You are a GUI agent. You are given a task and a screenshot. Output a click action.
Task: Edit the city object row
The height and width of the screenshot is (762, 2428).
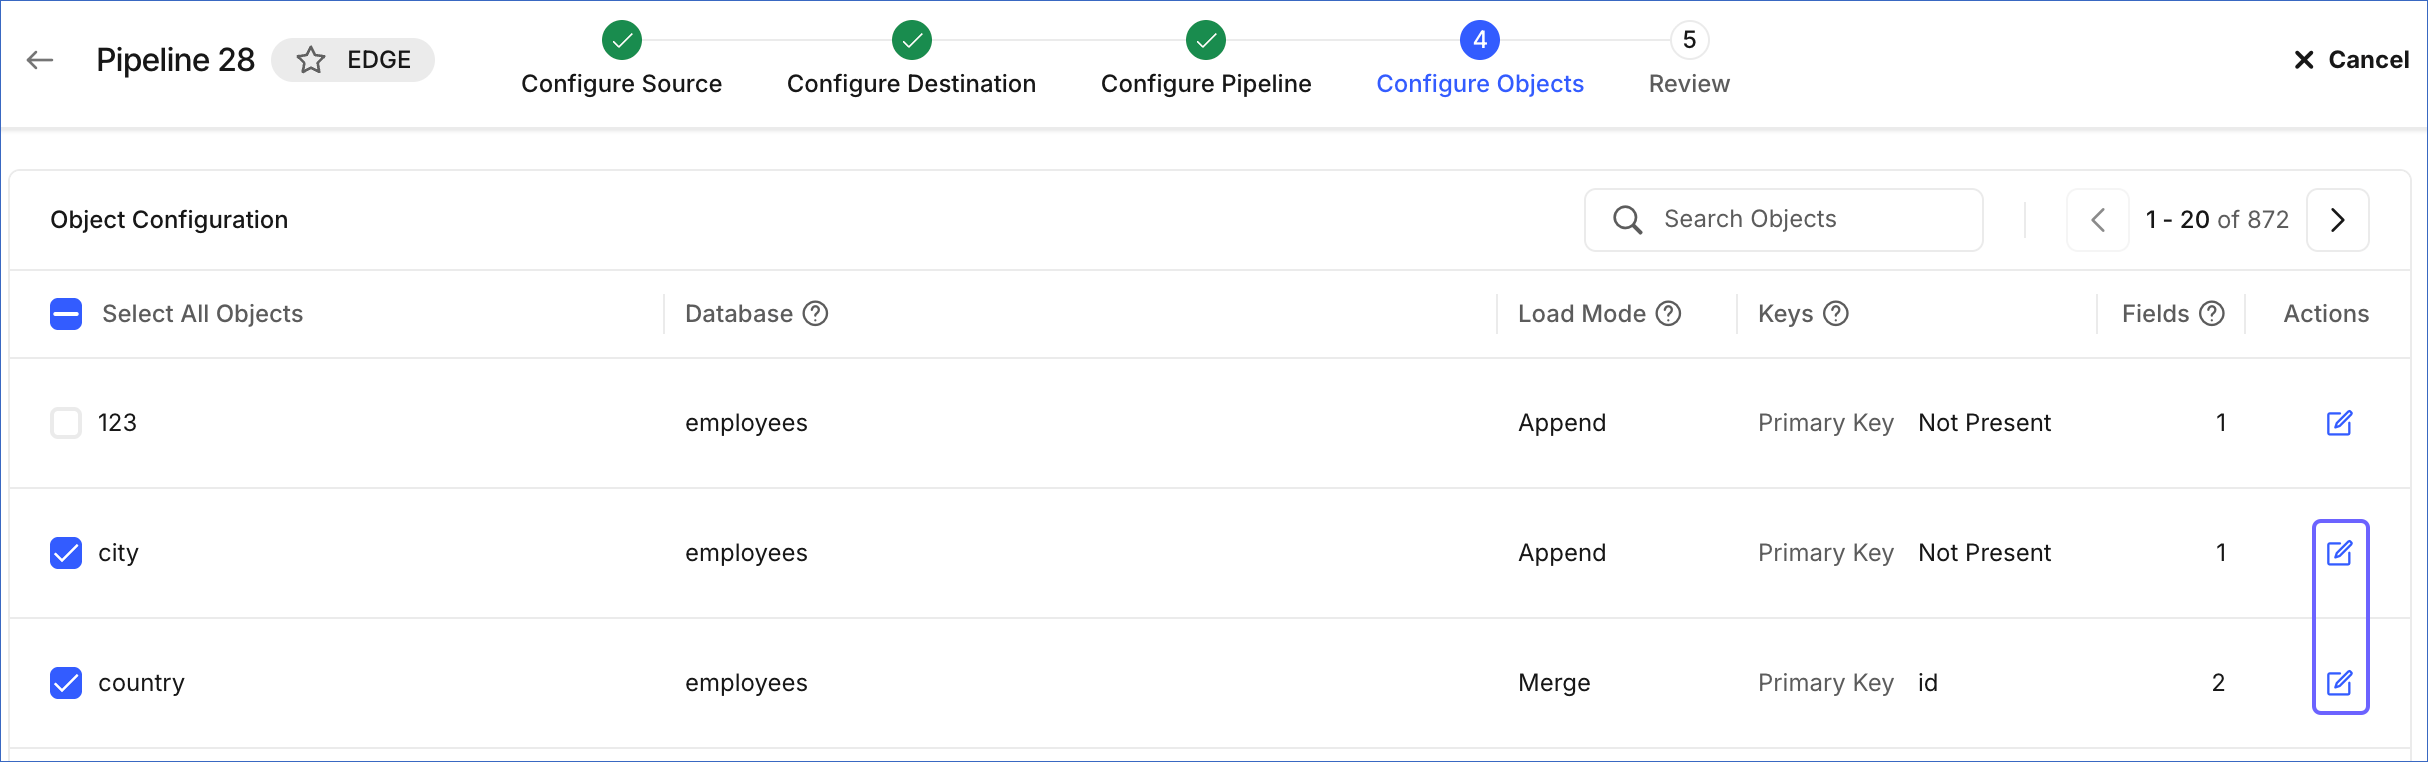2340,553
